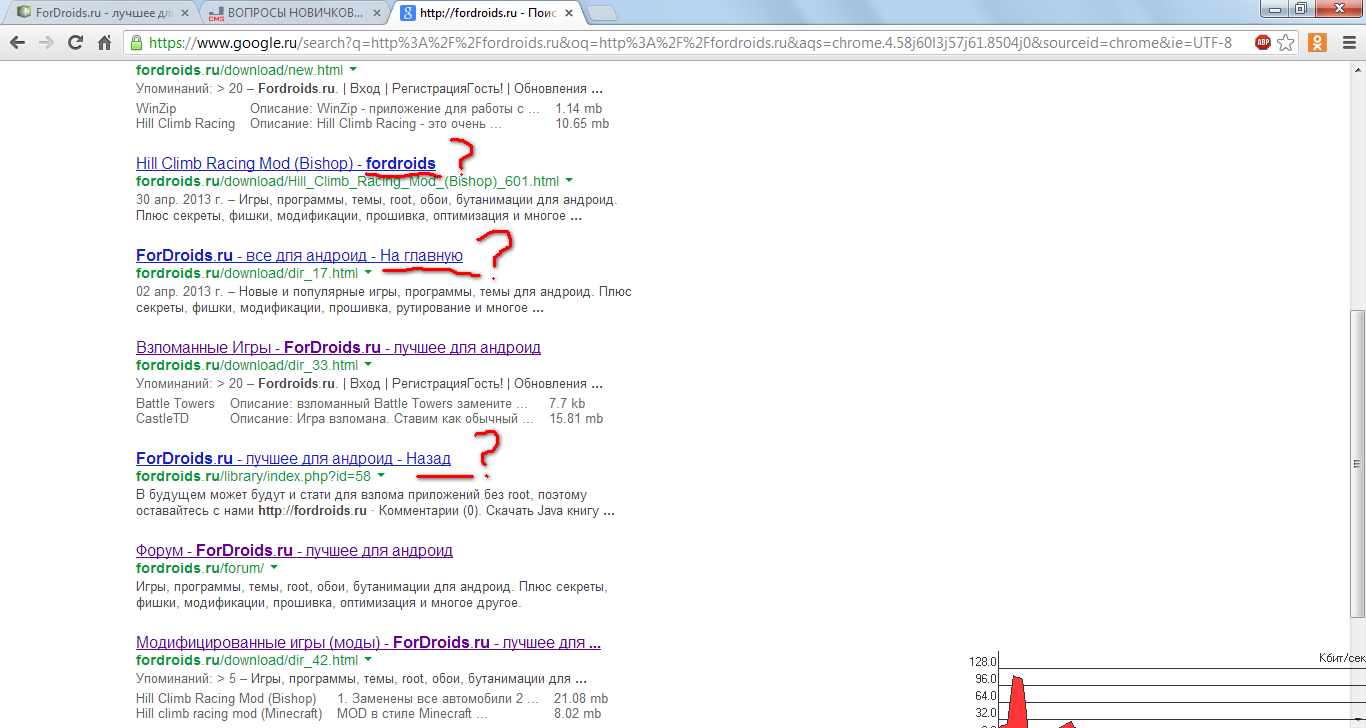
Task: Open dropdown arrow next to download/dir_17.html
Action: (368, 273)
